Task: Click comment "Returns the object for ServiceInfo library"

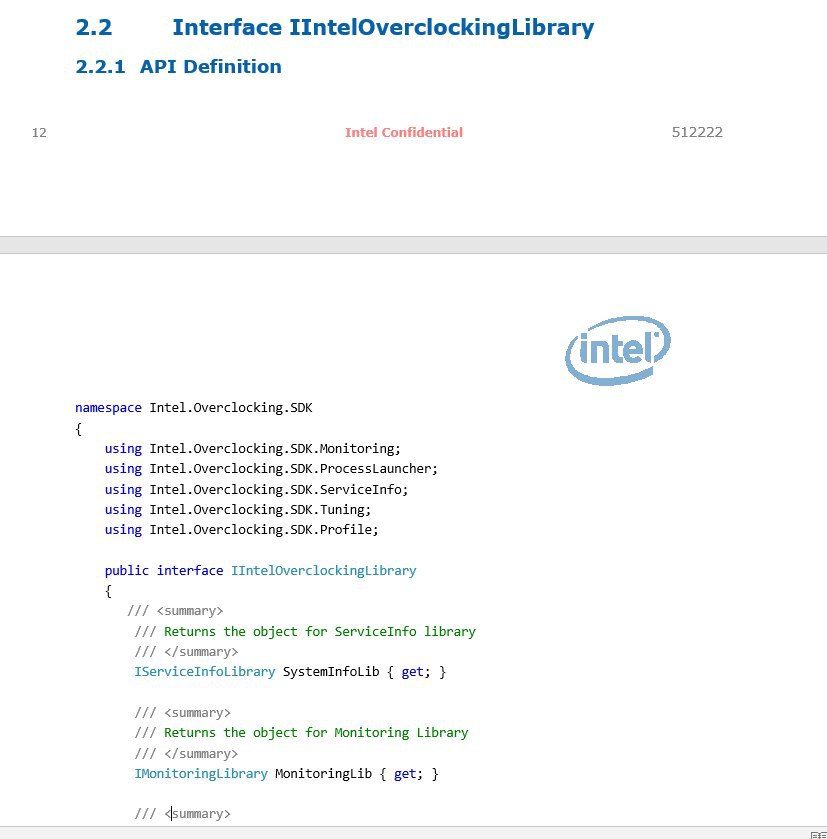Action: point(319,631)
